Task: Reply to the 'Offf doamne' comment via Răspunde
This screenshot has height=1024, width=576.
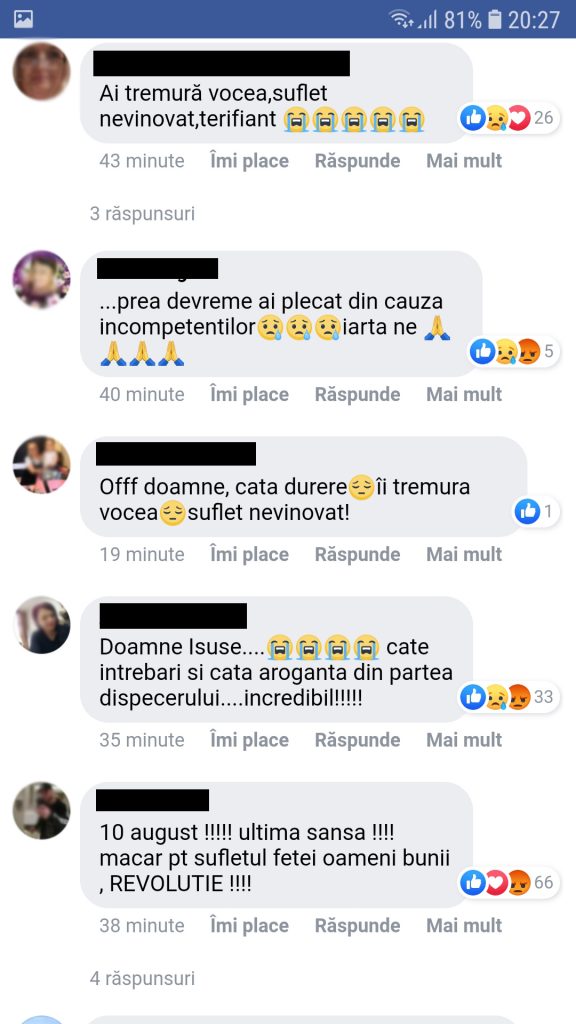Action: (357, 554)
